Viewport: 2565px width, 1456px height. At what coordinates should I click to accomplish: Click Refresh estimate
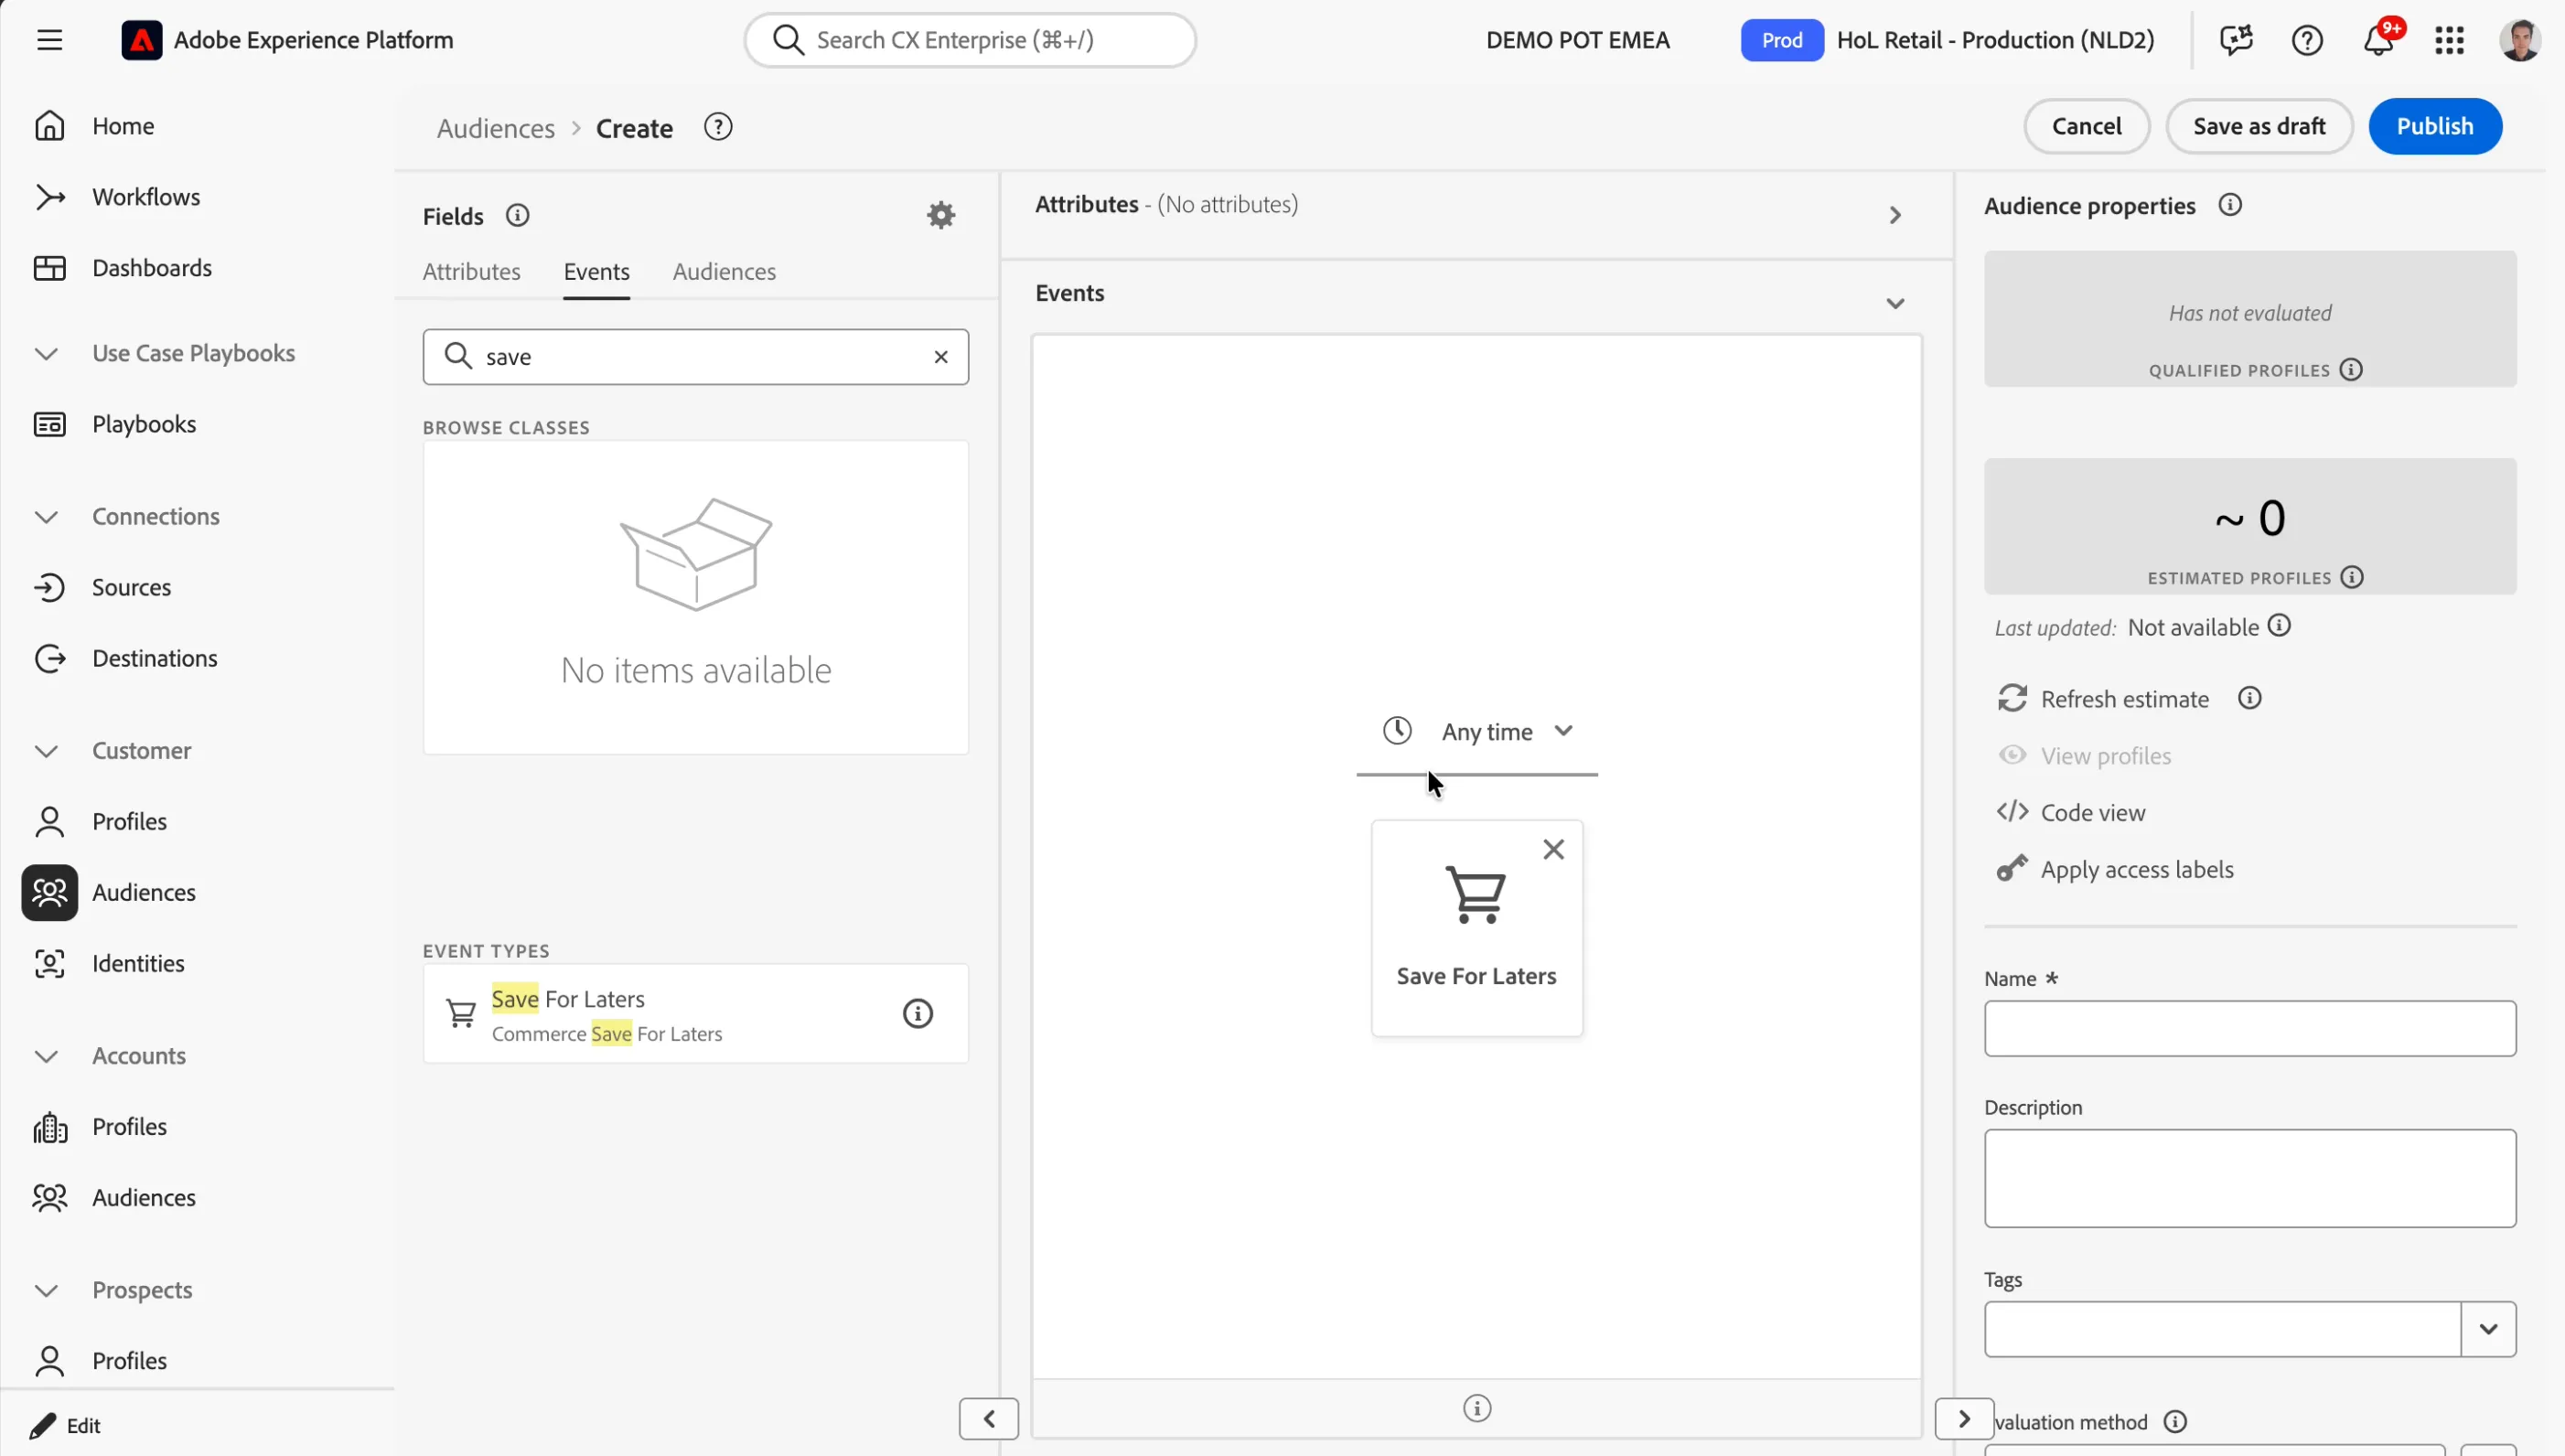point(2103,699)
